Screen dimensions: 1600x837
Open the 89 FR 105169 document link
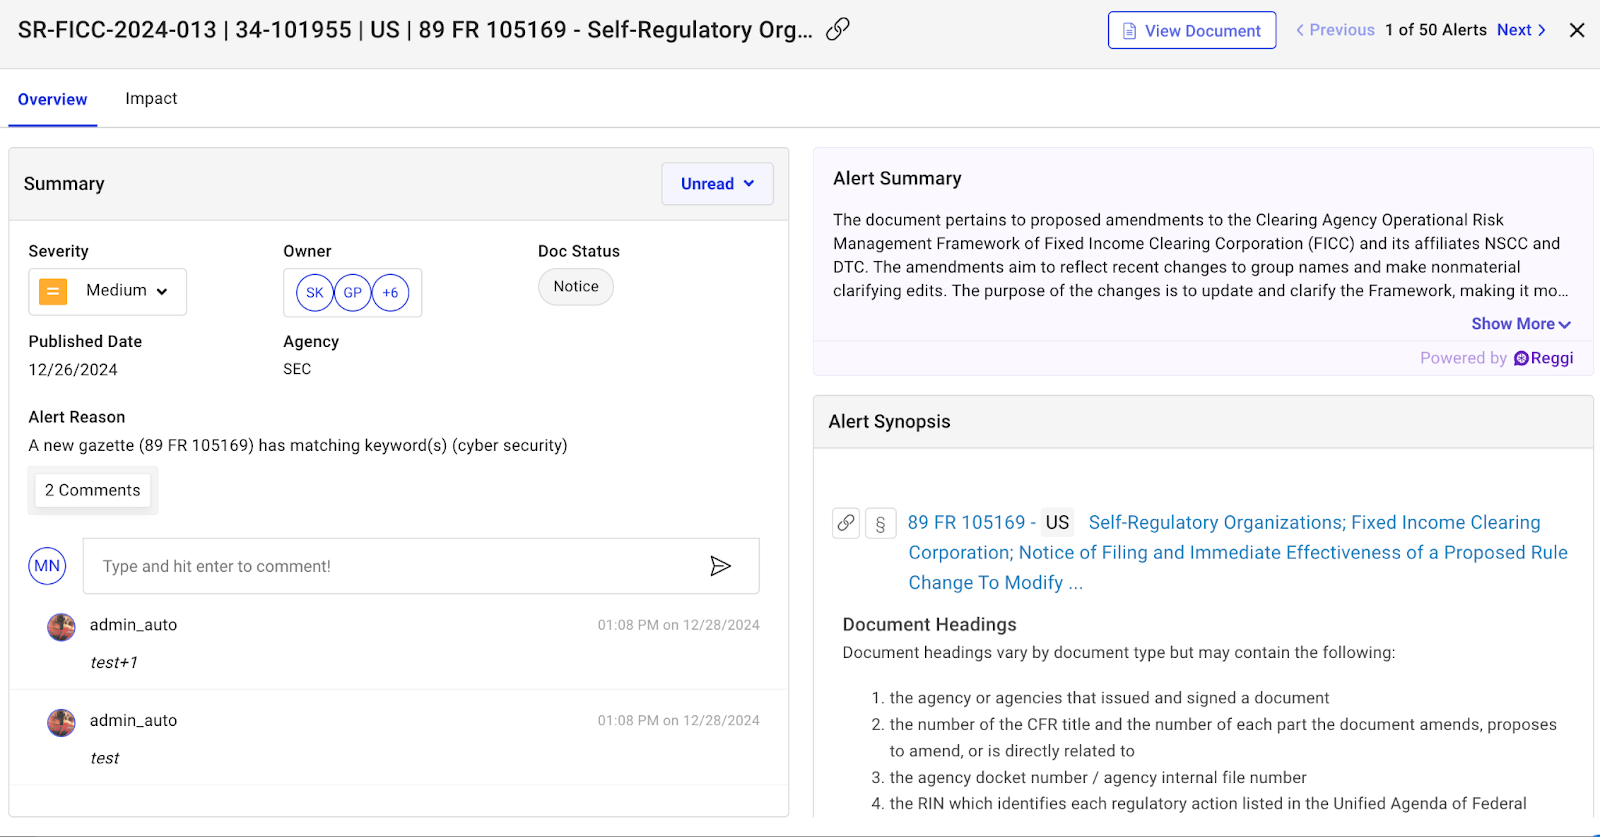(x=965, y=522)
